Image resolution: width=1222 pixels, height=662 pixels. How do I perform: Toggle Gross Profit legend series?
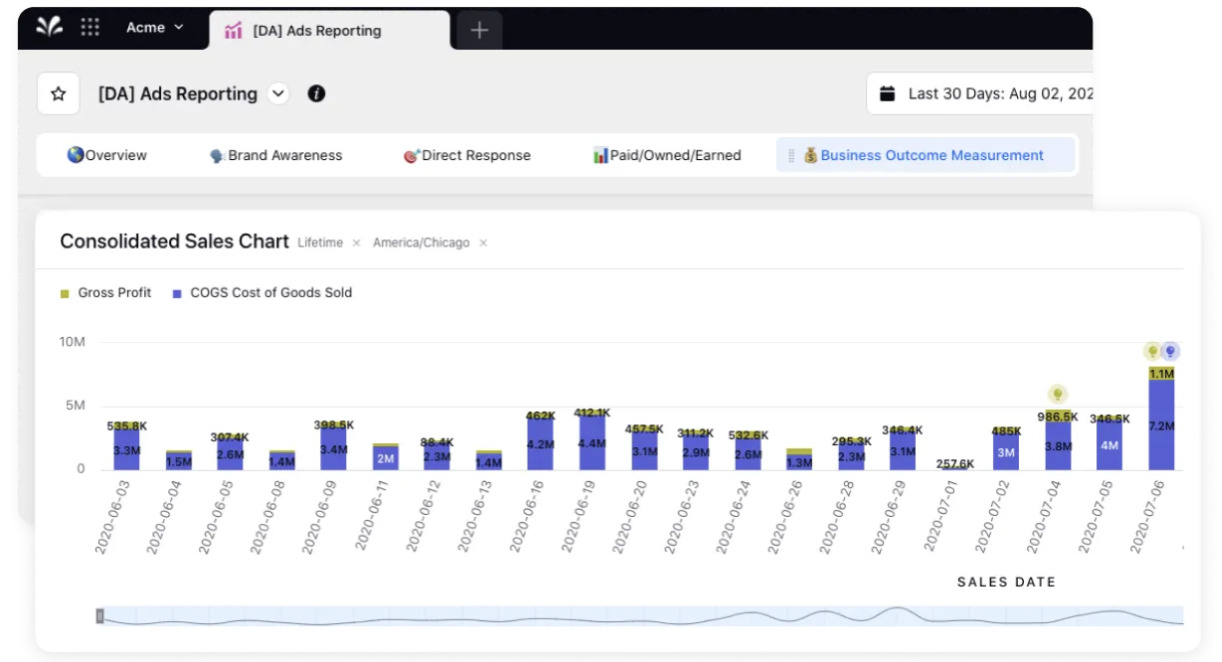tap(106, 293)
